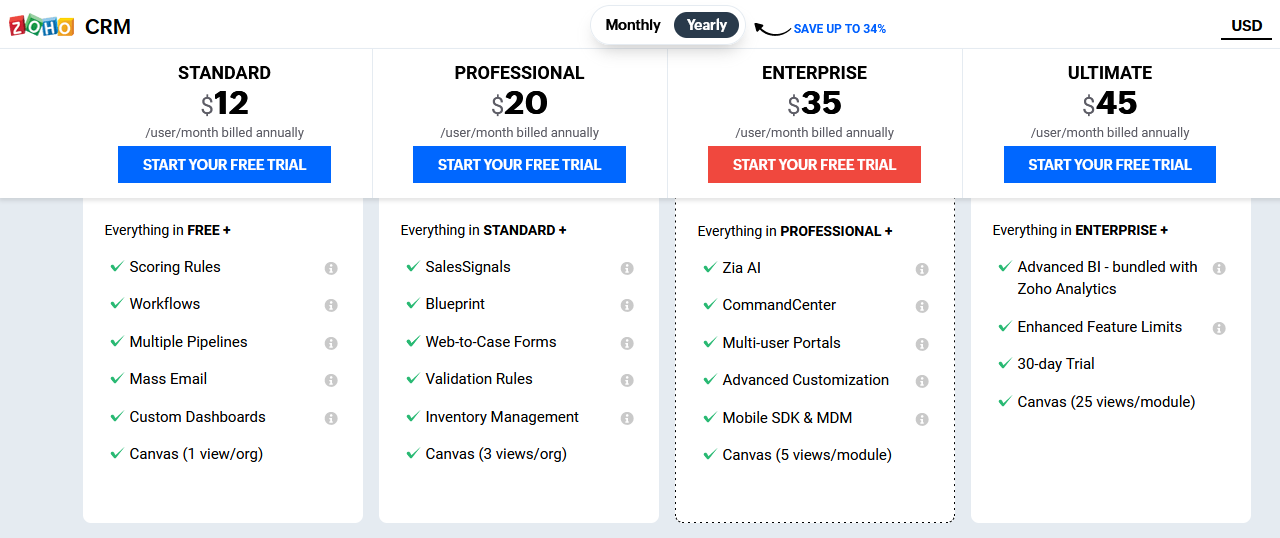Start free trial for Ultimate plan

(1110, 165)
